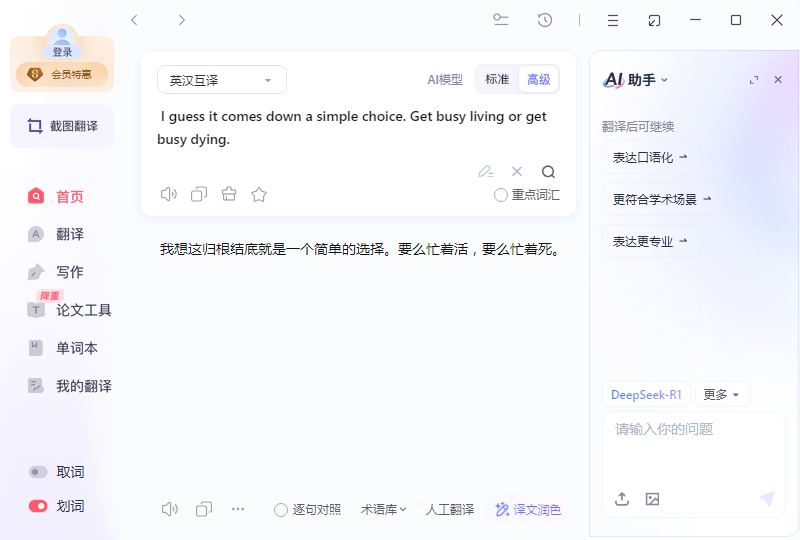Start screenshot translation
Viewport: 800px width, 540px height.
point(62,126)
